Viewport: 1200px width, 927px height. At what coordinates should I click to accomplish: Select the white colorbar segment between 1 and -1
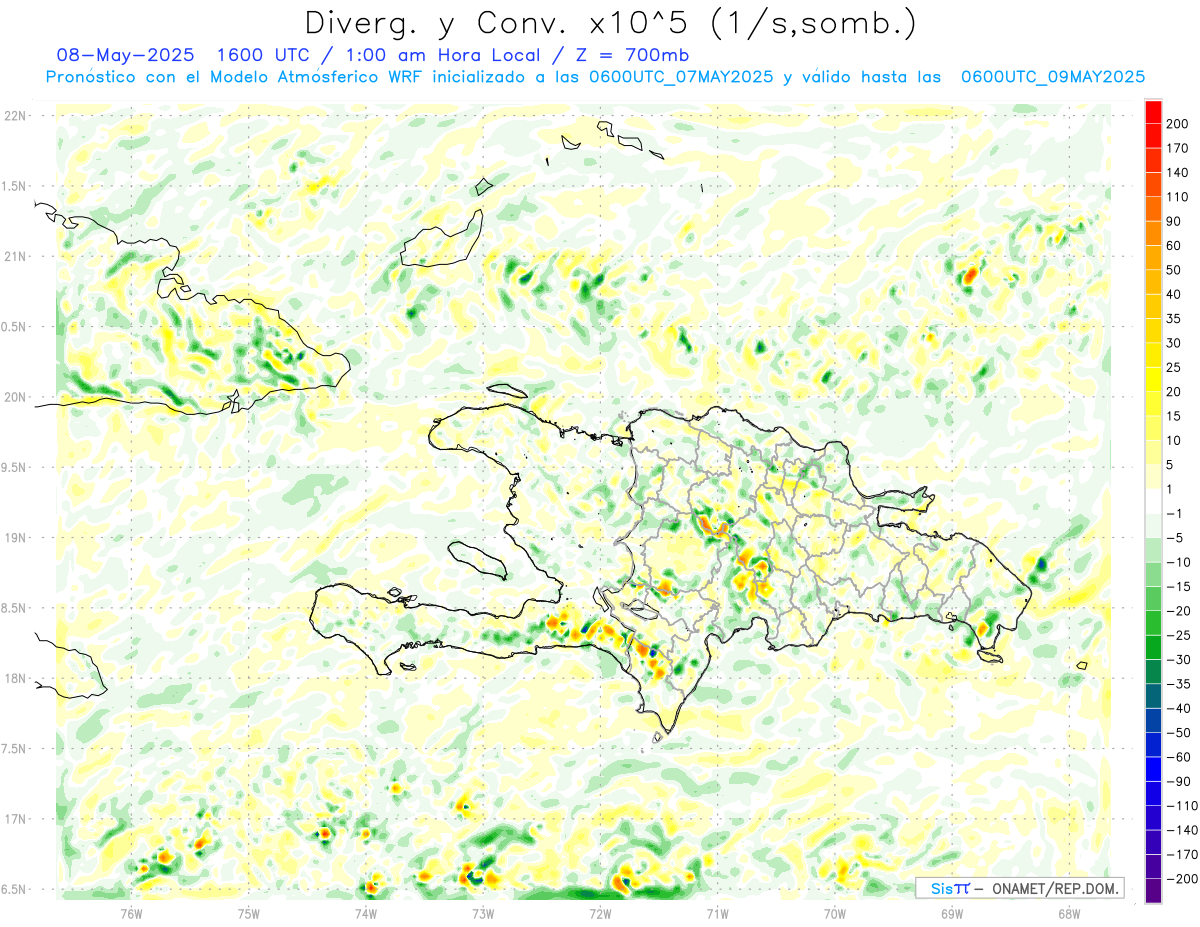pyautogui.click(x=1153, y=501)
